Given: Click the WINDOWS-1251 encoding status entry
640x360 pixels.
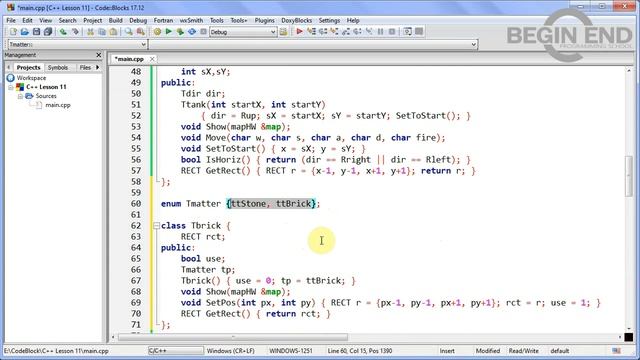Looking at the screenshot, I should coord(291,351).
